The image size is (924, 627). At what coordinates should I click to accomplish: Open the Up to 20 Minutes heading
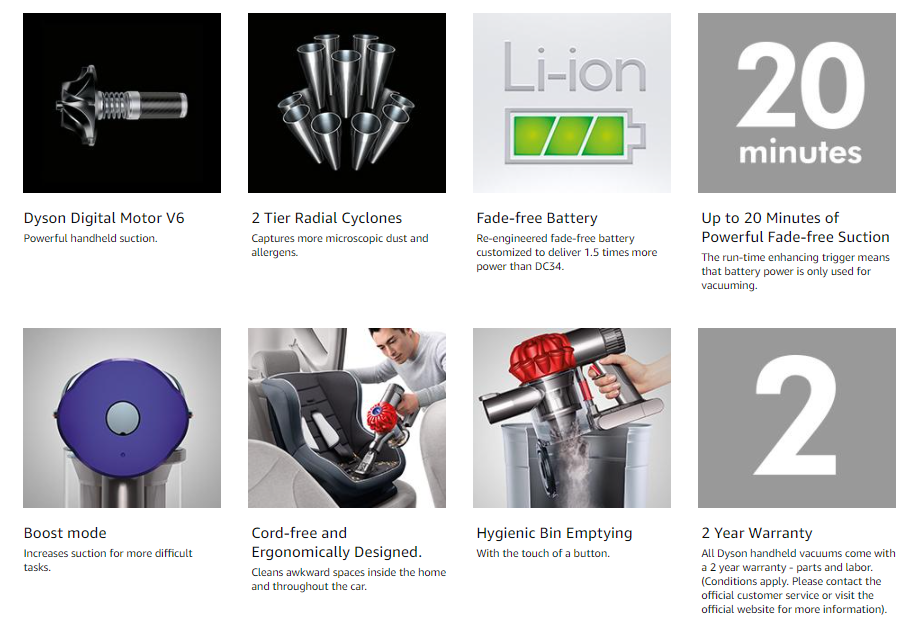[x=795, y=227]
